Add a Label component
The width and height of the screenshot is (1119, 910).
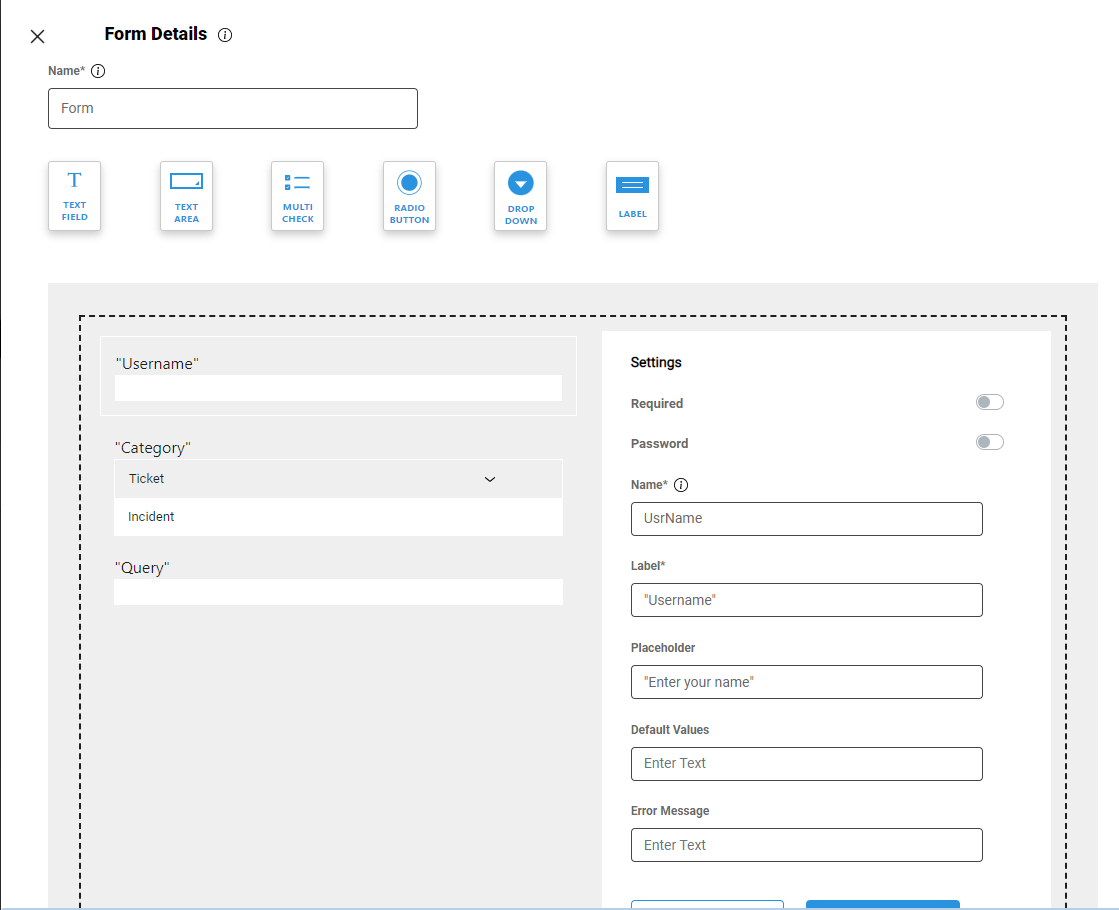(x=632, y=196)
